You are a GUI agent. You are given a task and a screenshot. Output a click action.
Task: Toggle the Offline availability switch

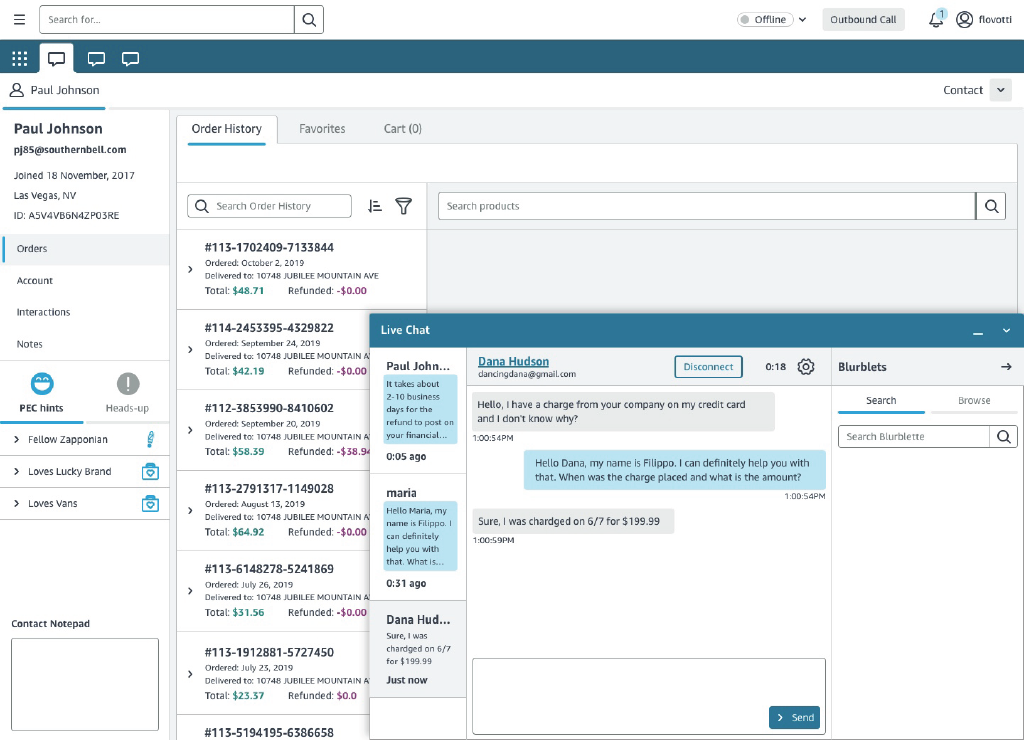click(x=746, y=20)
